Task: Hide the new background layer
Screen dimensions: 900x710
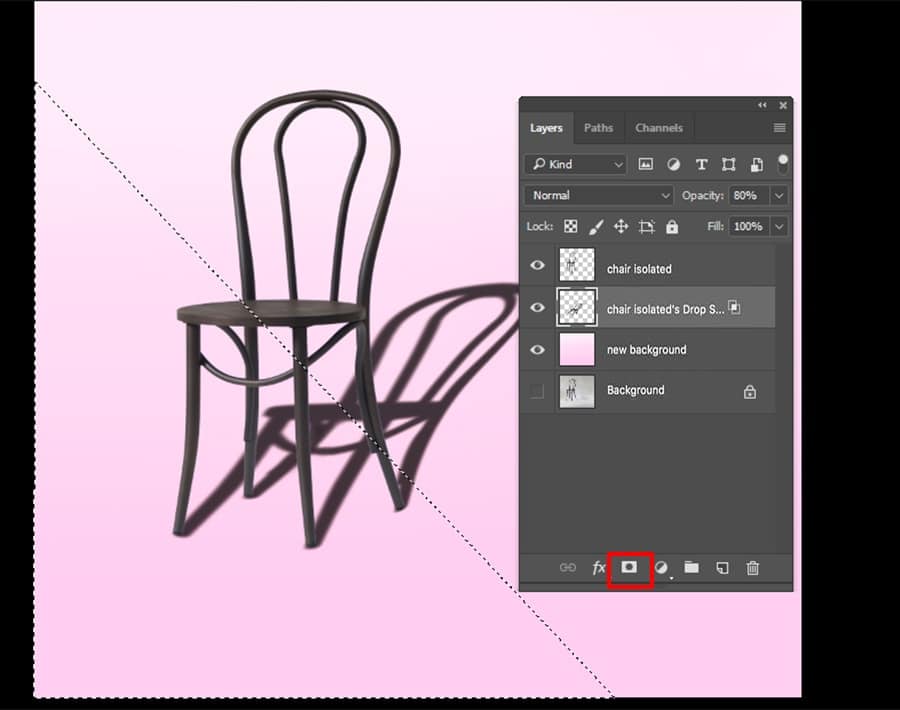Action: pyautogui.click(x=537, y=350)
